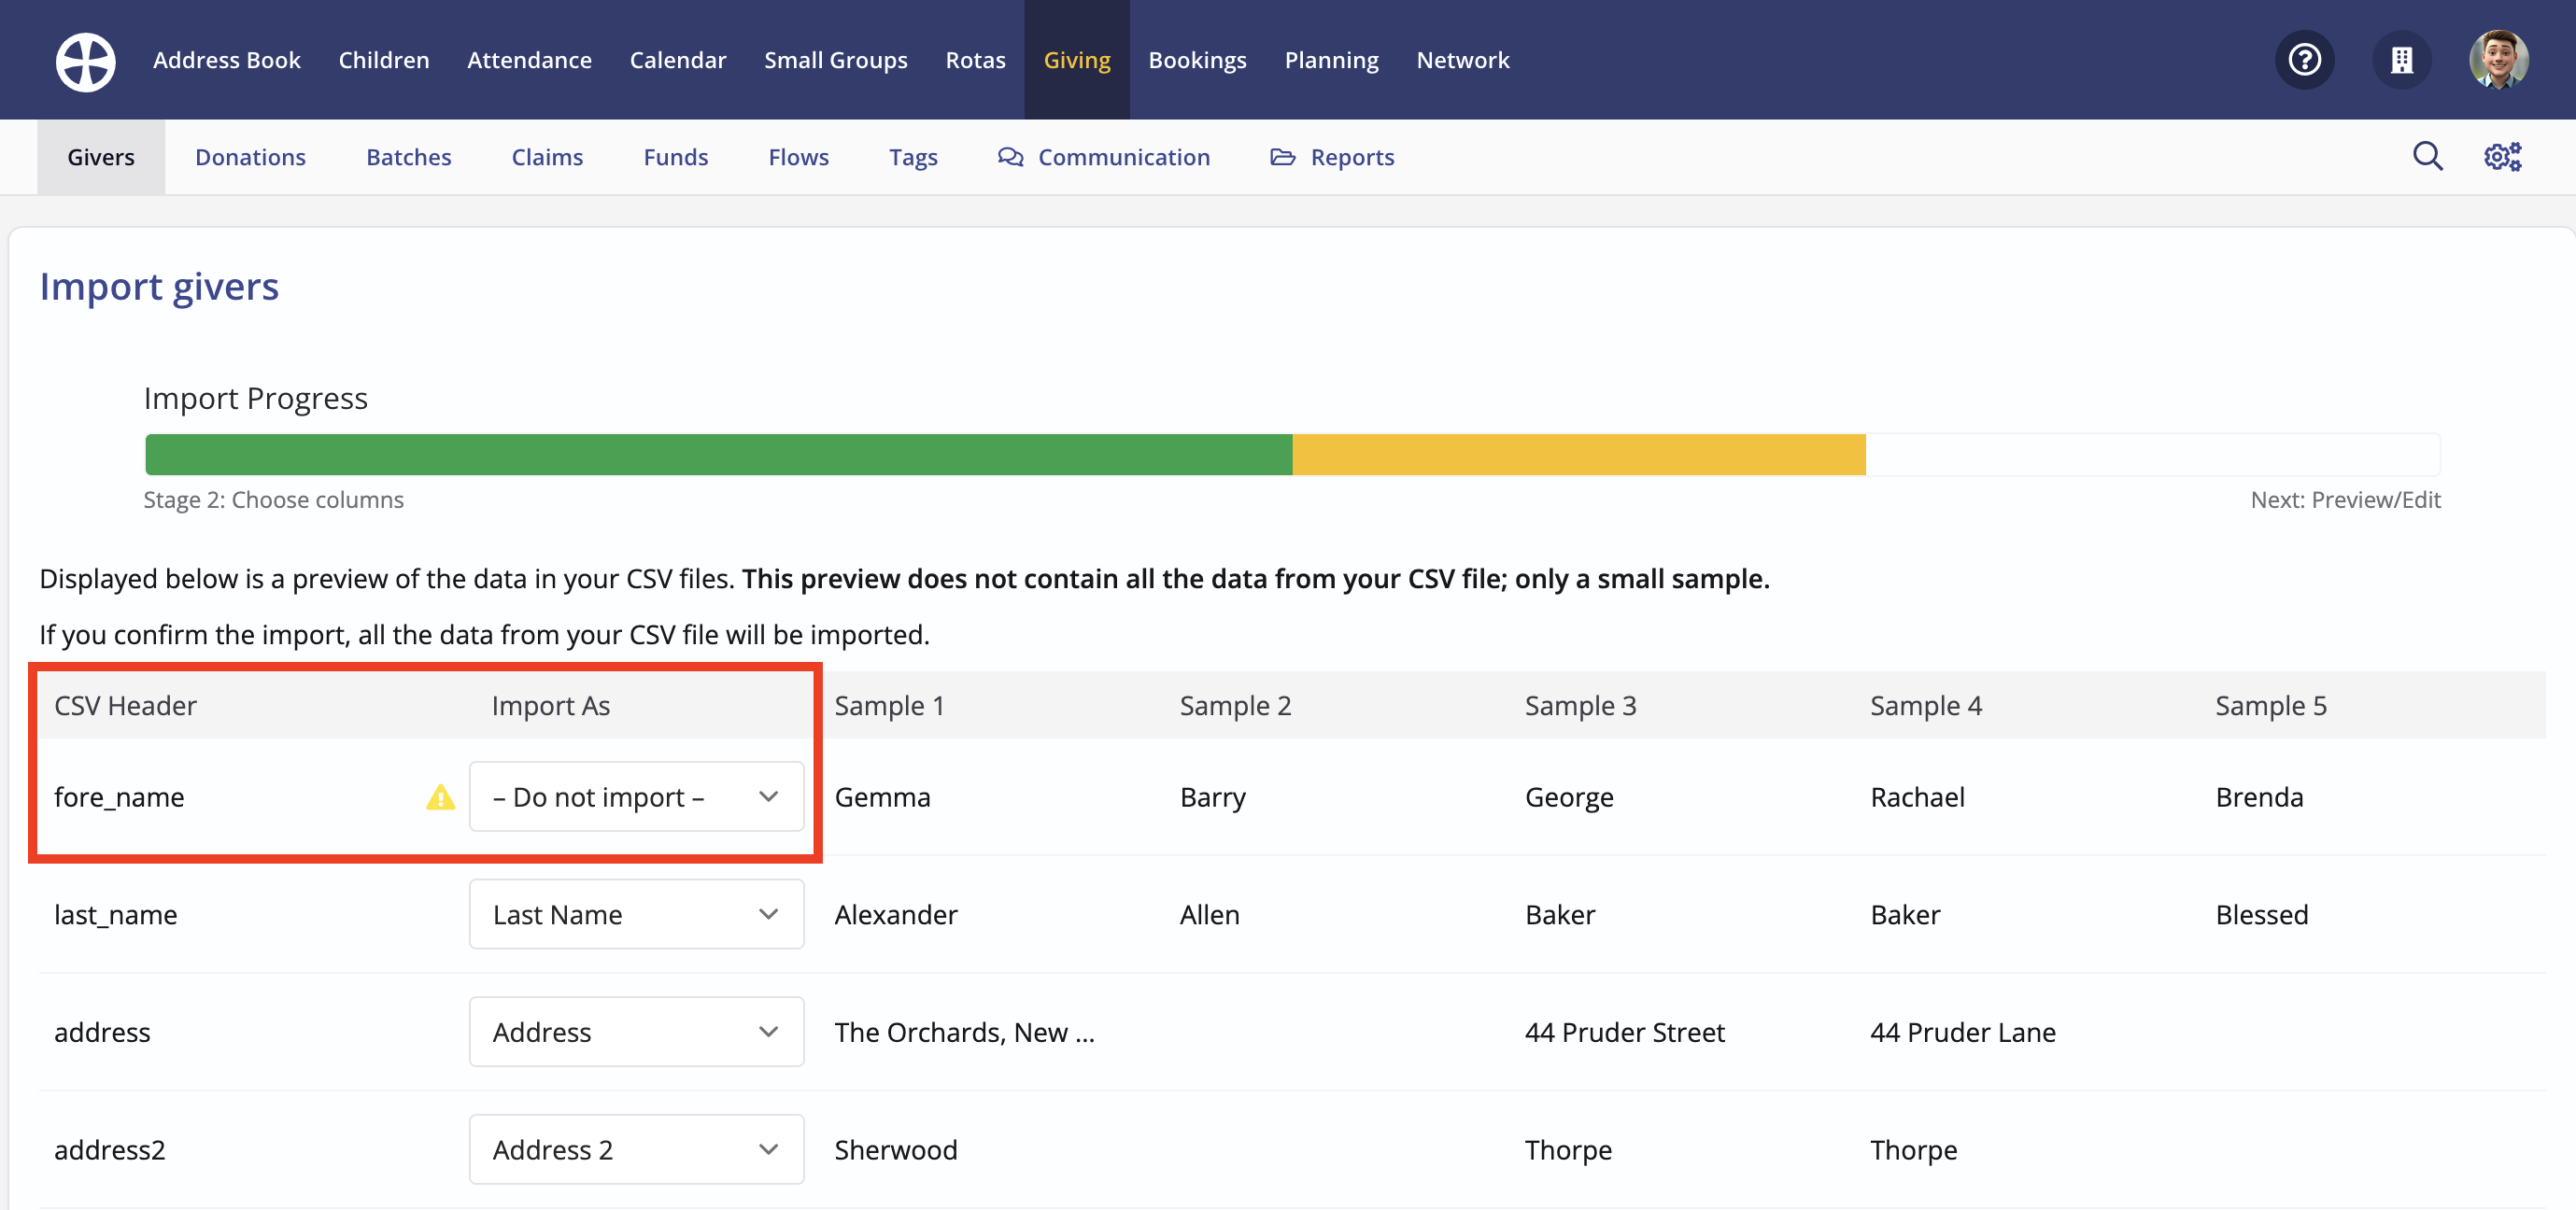Click the 'Stage 2: Choose columns' label
This screenshot has height=1210, width=2576.
point(273,500)
